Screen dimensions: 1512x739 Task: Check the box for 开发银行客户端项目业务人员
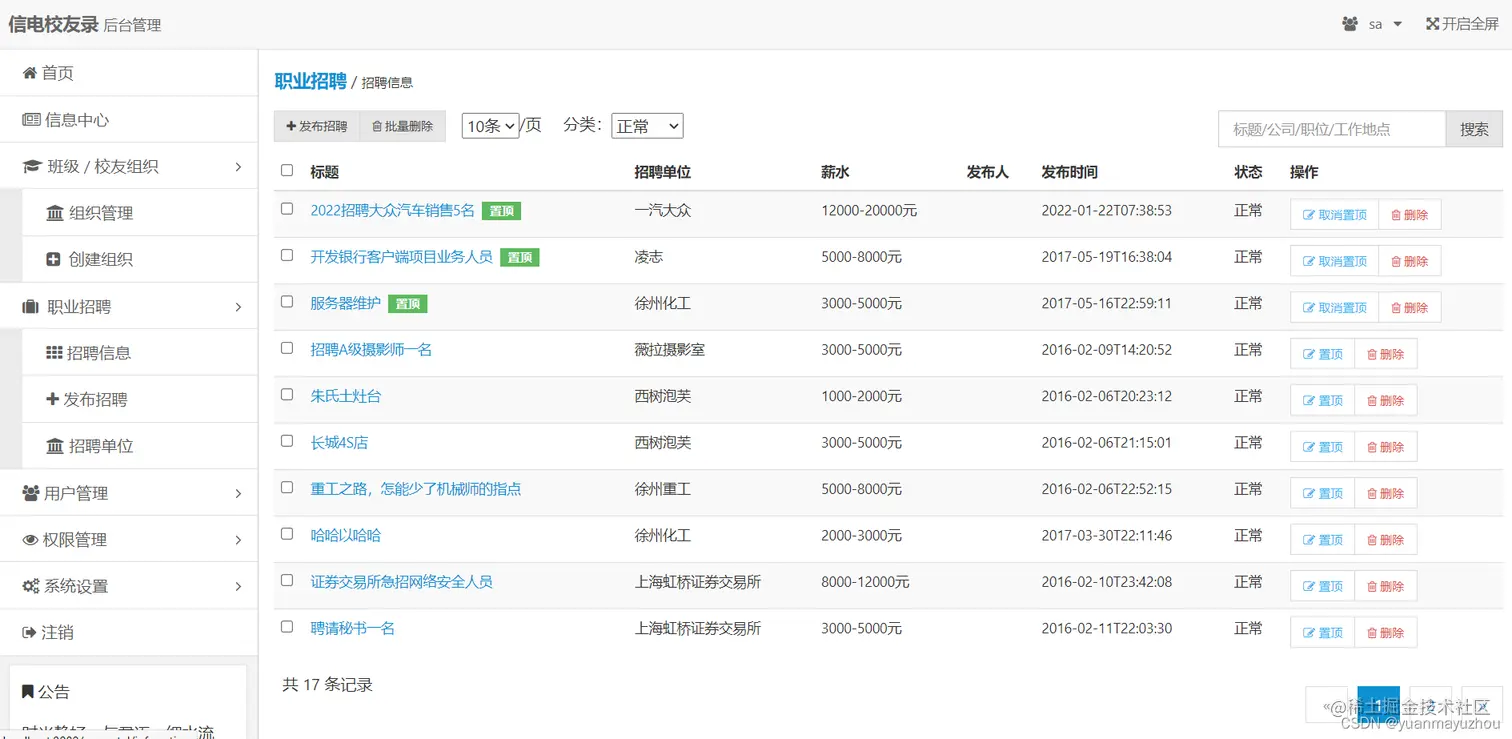[x=287, y=256]
